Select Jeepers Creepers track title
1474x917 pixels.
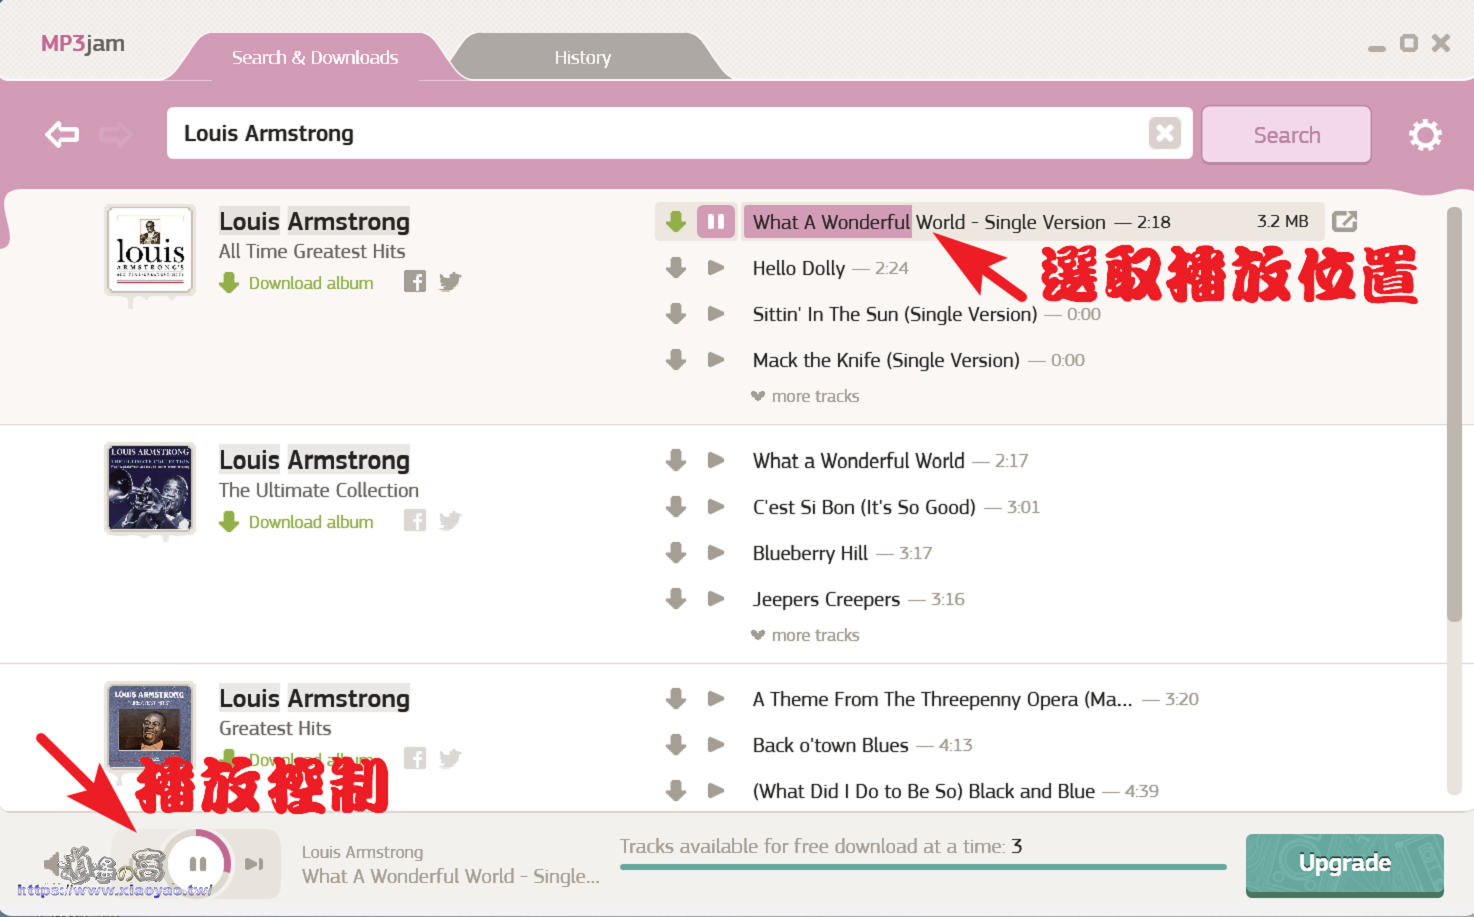pyautogui.click(x=826, y=599)
